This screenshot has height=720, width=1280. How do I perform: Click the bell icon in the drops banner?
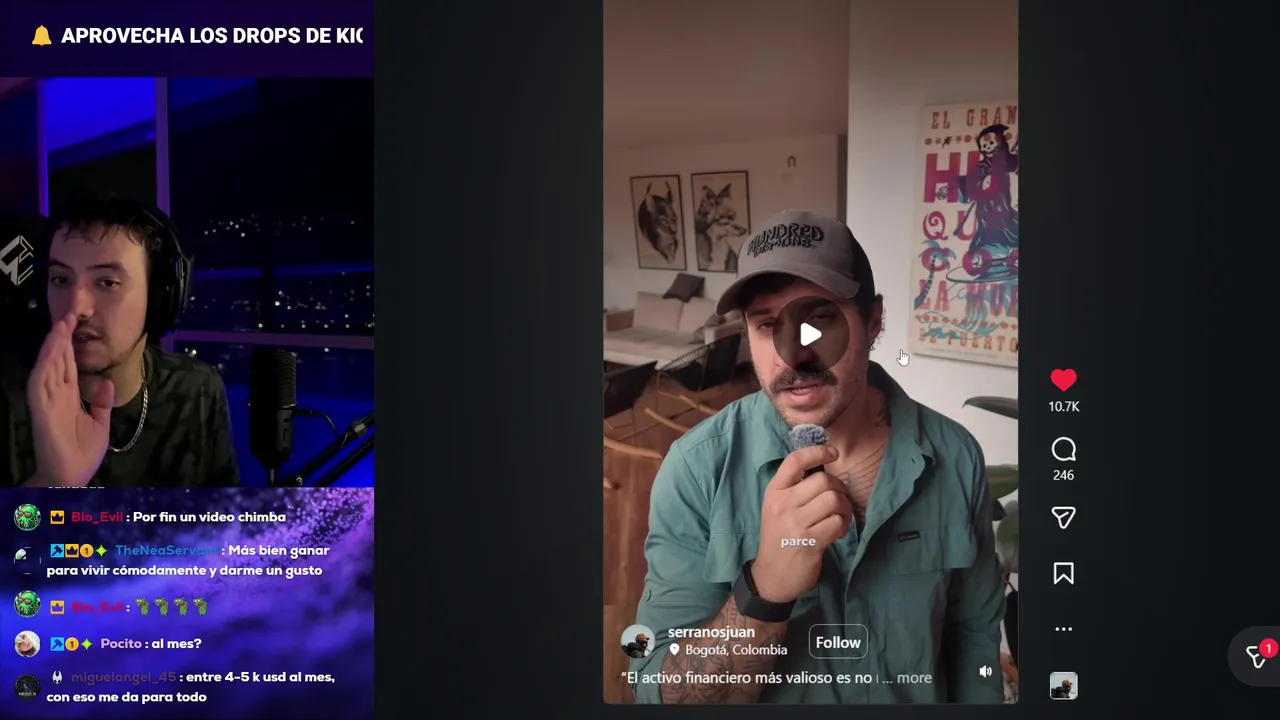(x=41, y=36)
